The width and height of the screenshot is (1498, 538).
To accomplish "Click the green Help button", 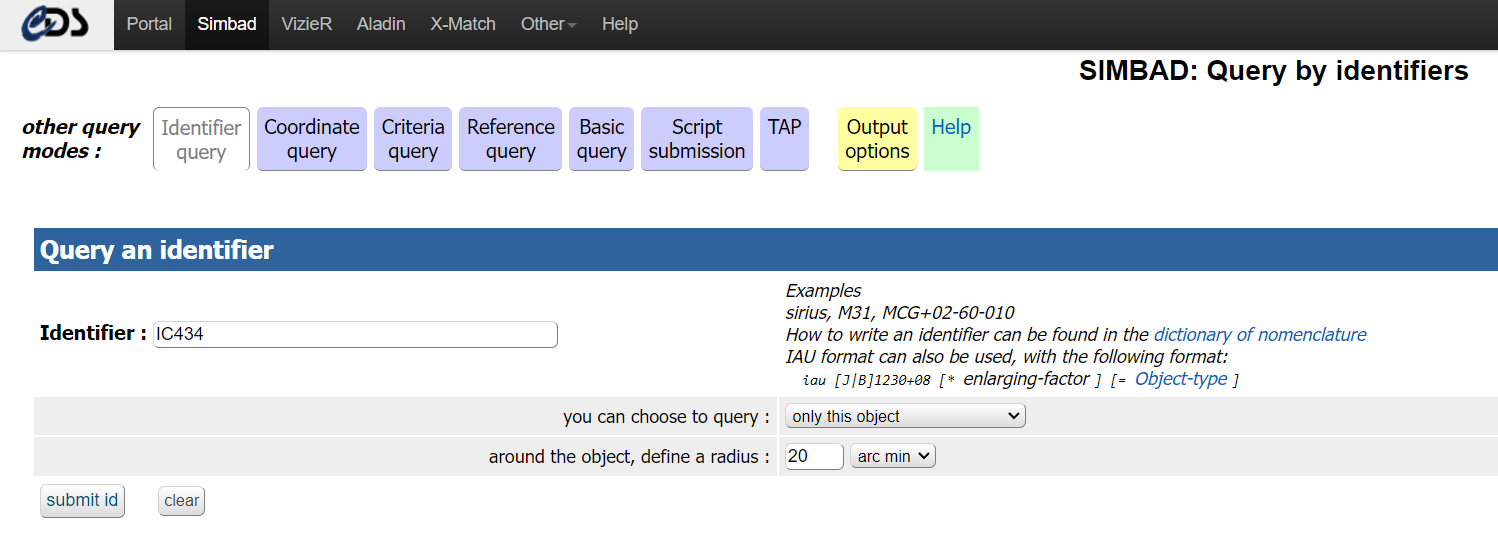I will [951, 139].
